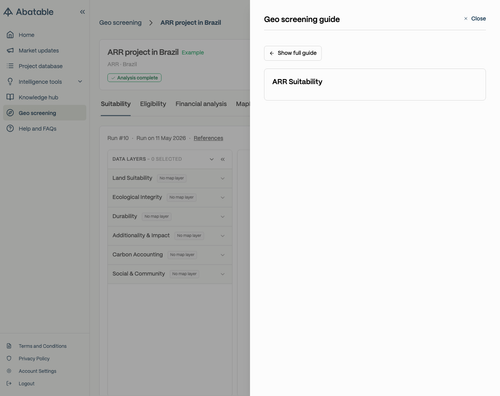Switch to the Eligibility tab

[153, 104]
